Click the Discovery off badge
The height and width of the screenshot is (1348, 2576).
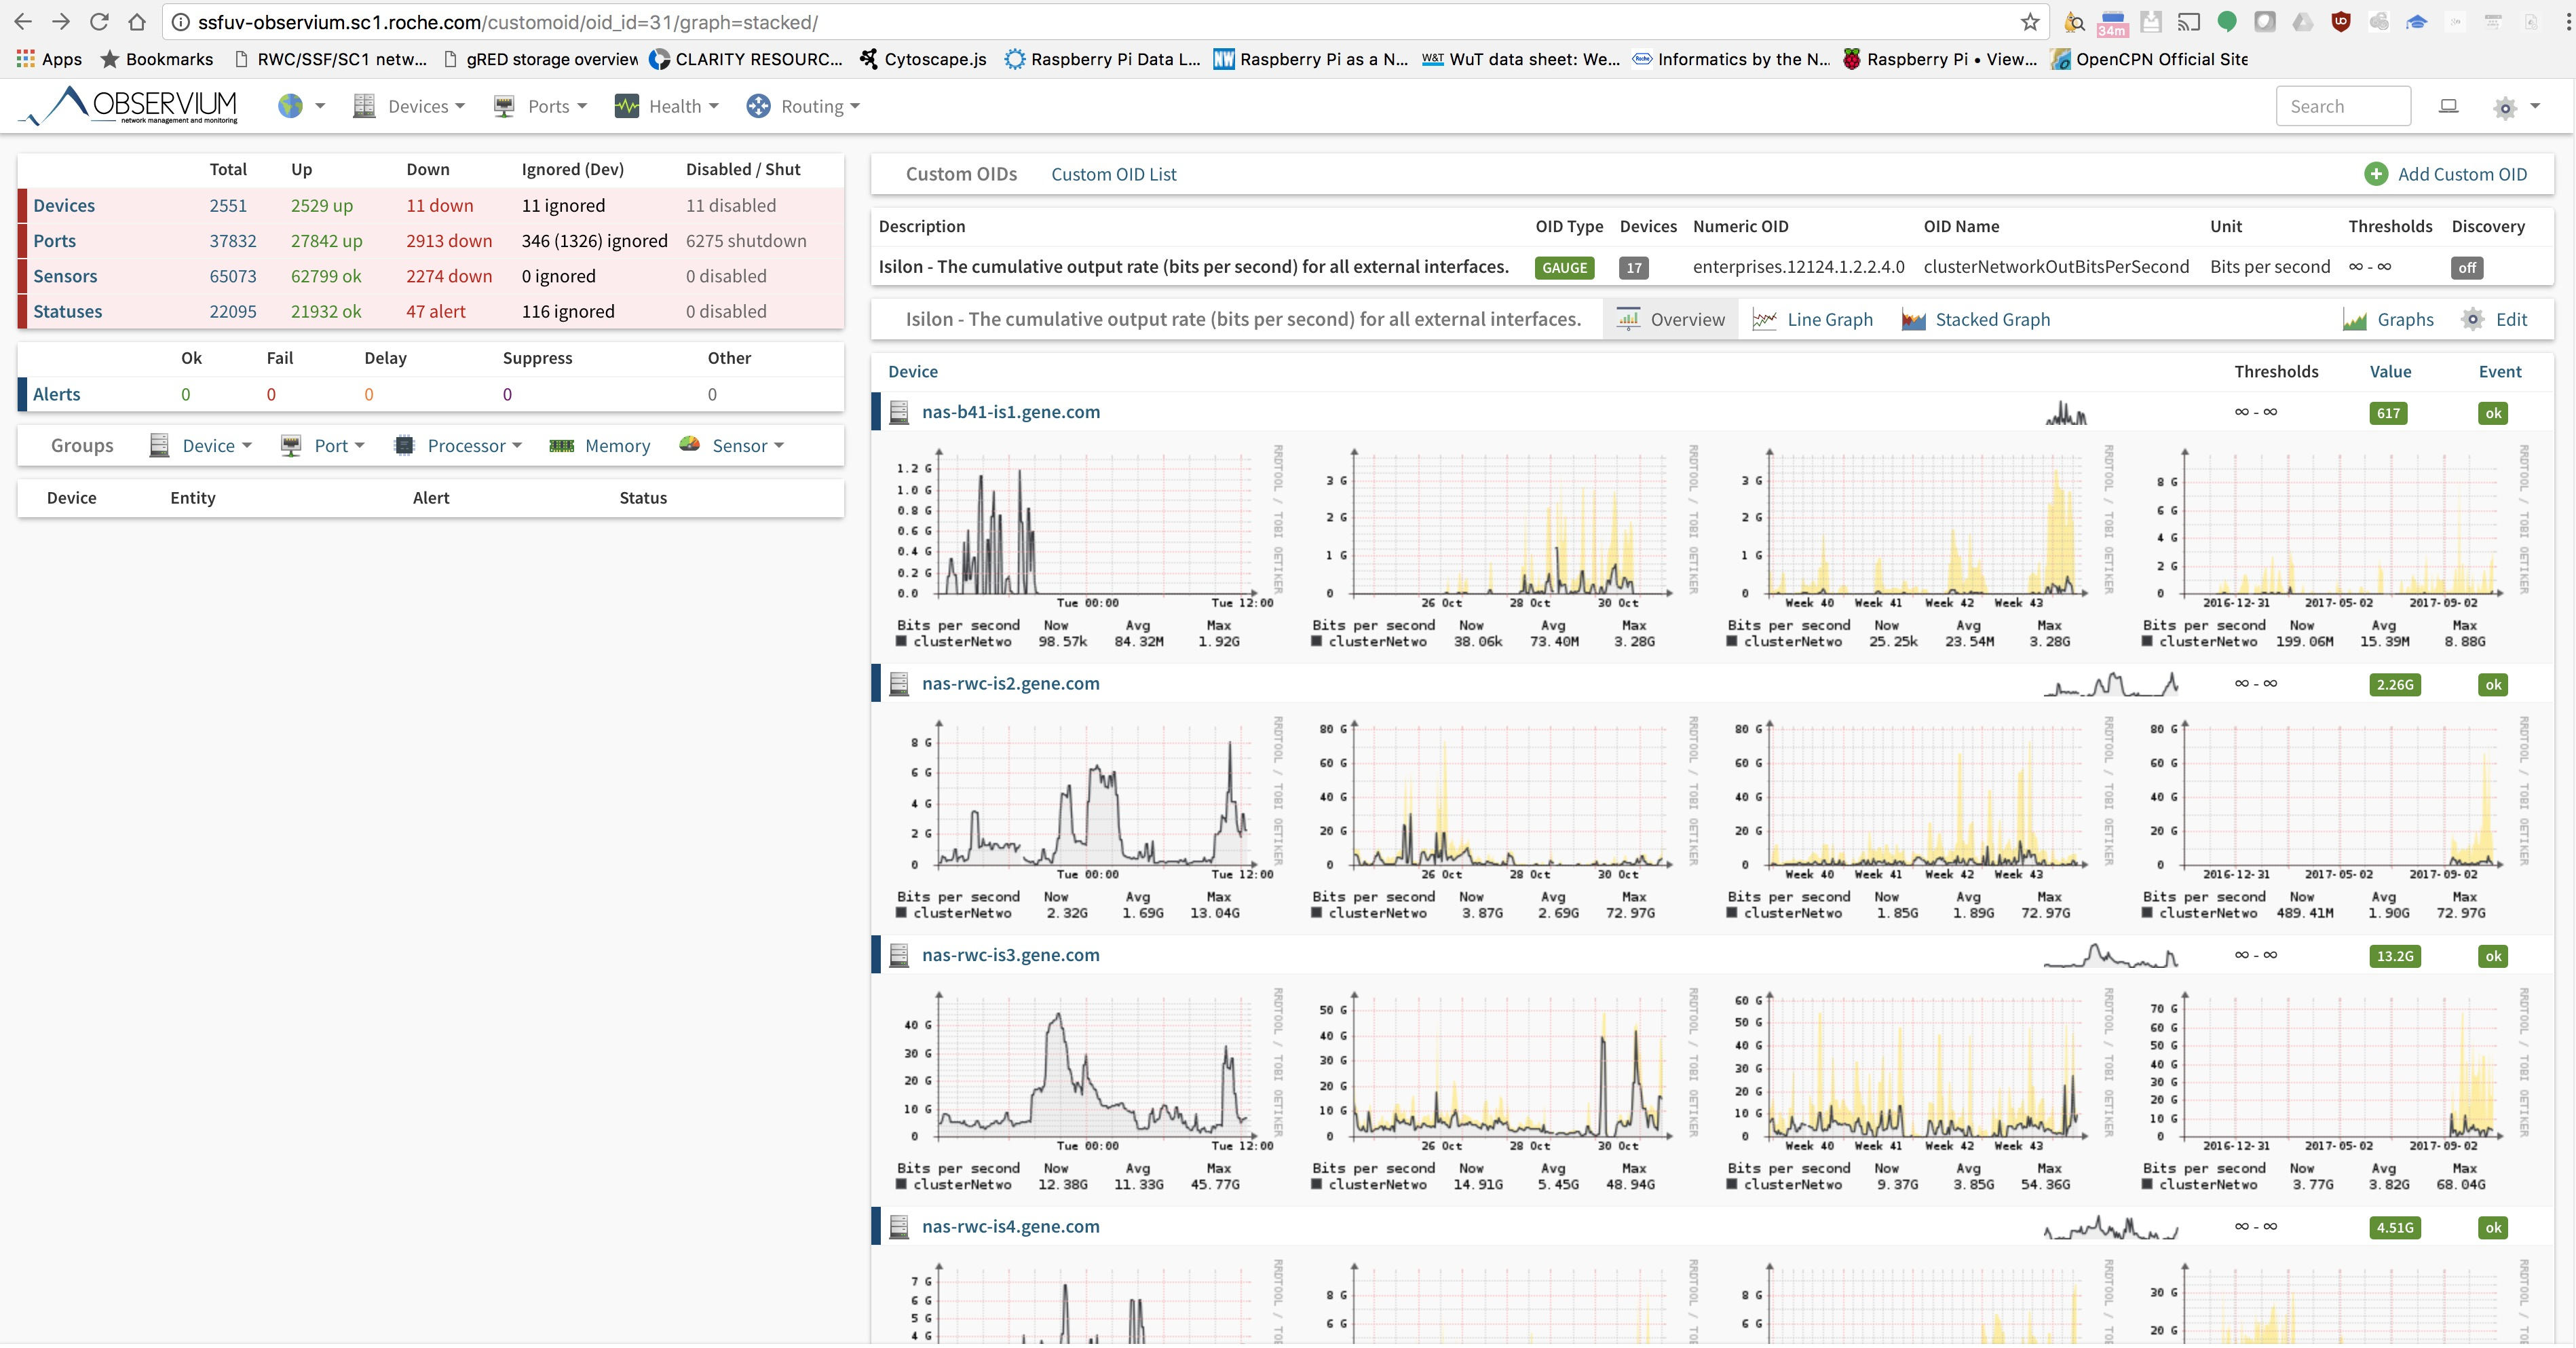point(2467,267)
